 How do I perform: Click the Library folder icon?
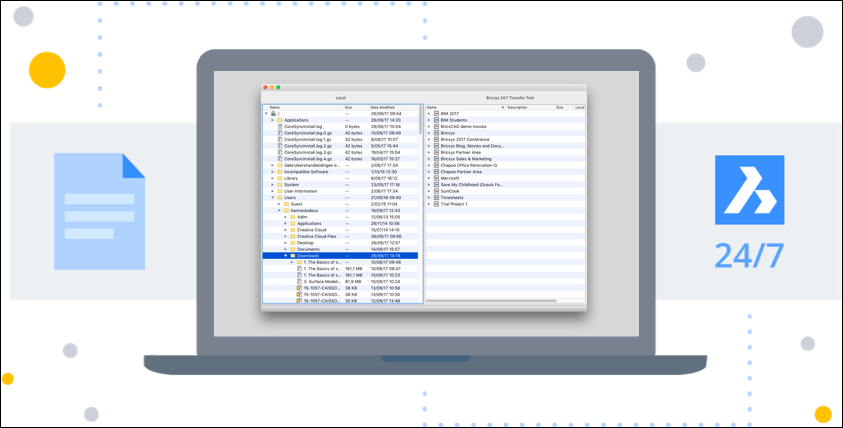pyautogui.click(x=280, y=178)
